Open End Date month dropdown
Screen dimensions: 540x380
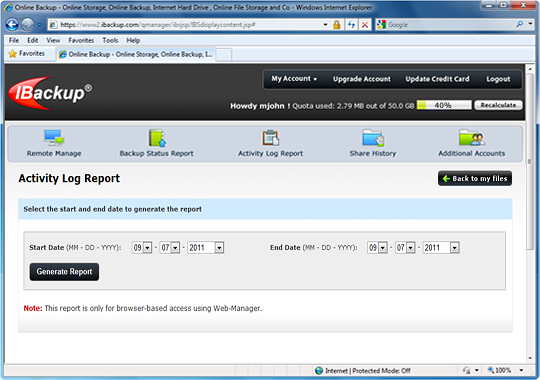tap(382, 248)
